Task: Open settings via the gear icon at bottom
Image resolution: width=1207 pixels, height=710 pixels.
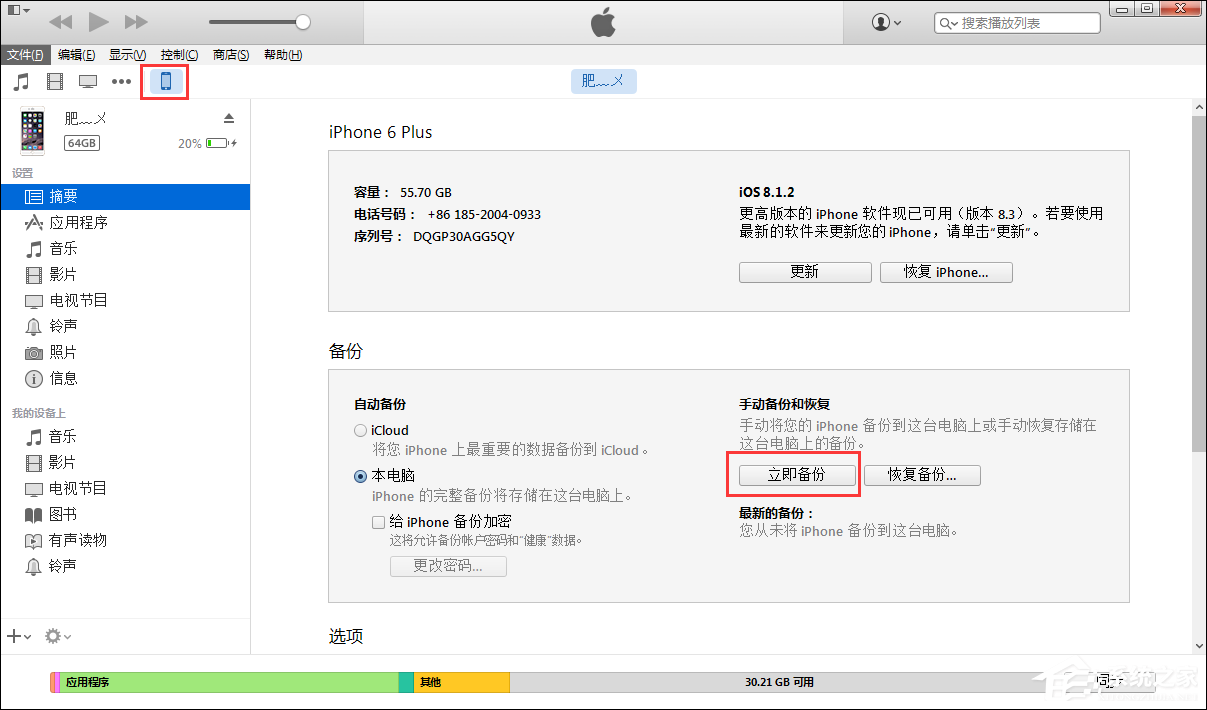Action: 52,636
